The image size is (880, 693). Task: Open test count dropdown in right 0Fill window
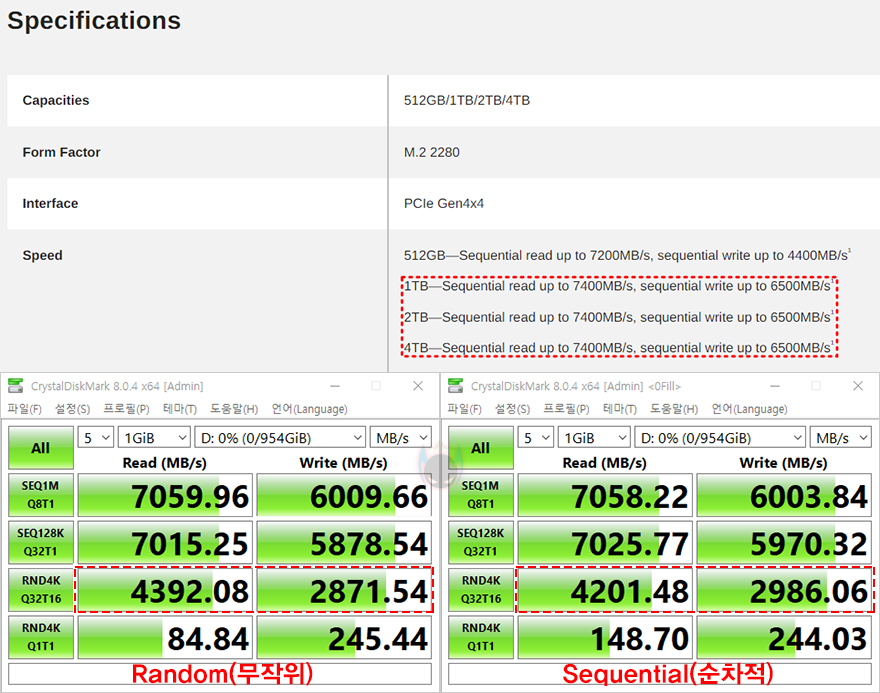[536, 438]
